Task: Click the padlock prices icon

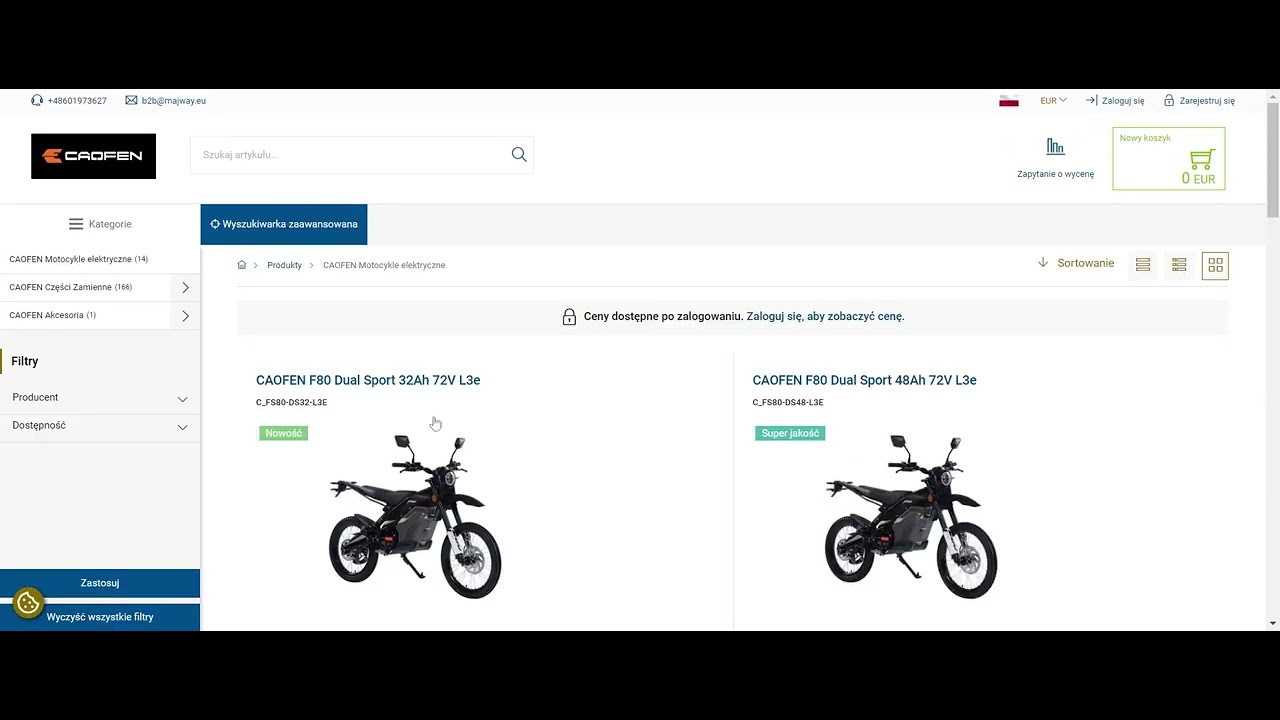Action: click(569, 316)
